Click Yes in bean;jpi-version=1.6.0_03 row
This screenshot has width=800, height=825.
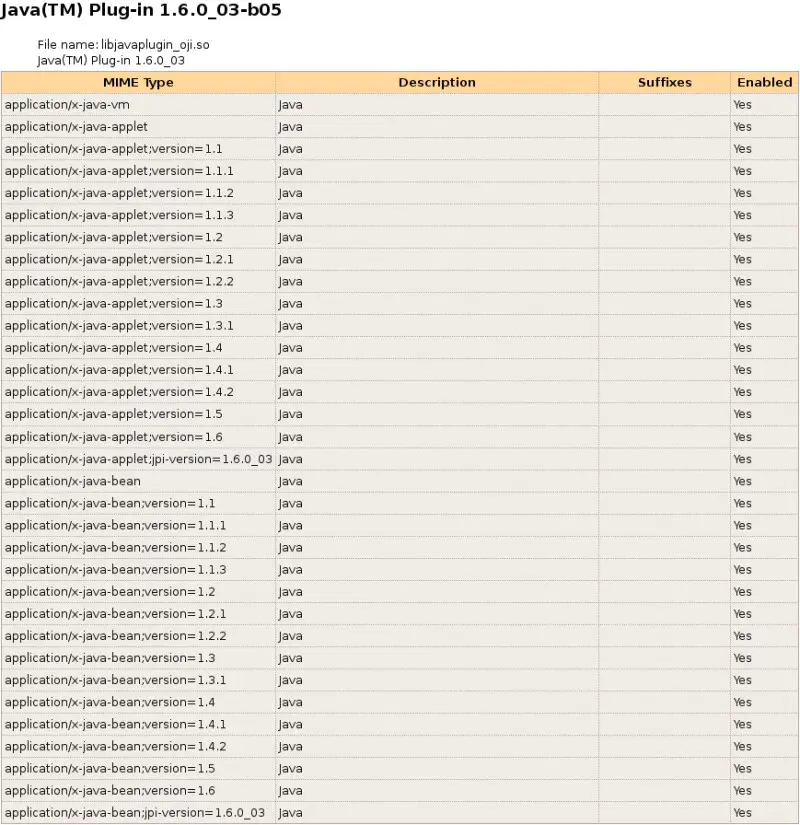click(x=743, y=812)
